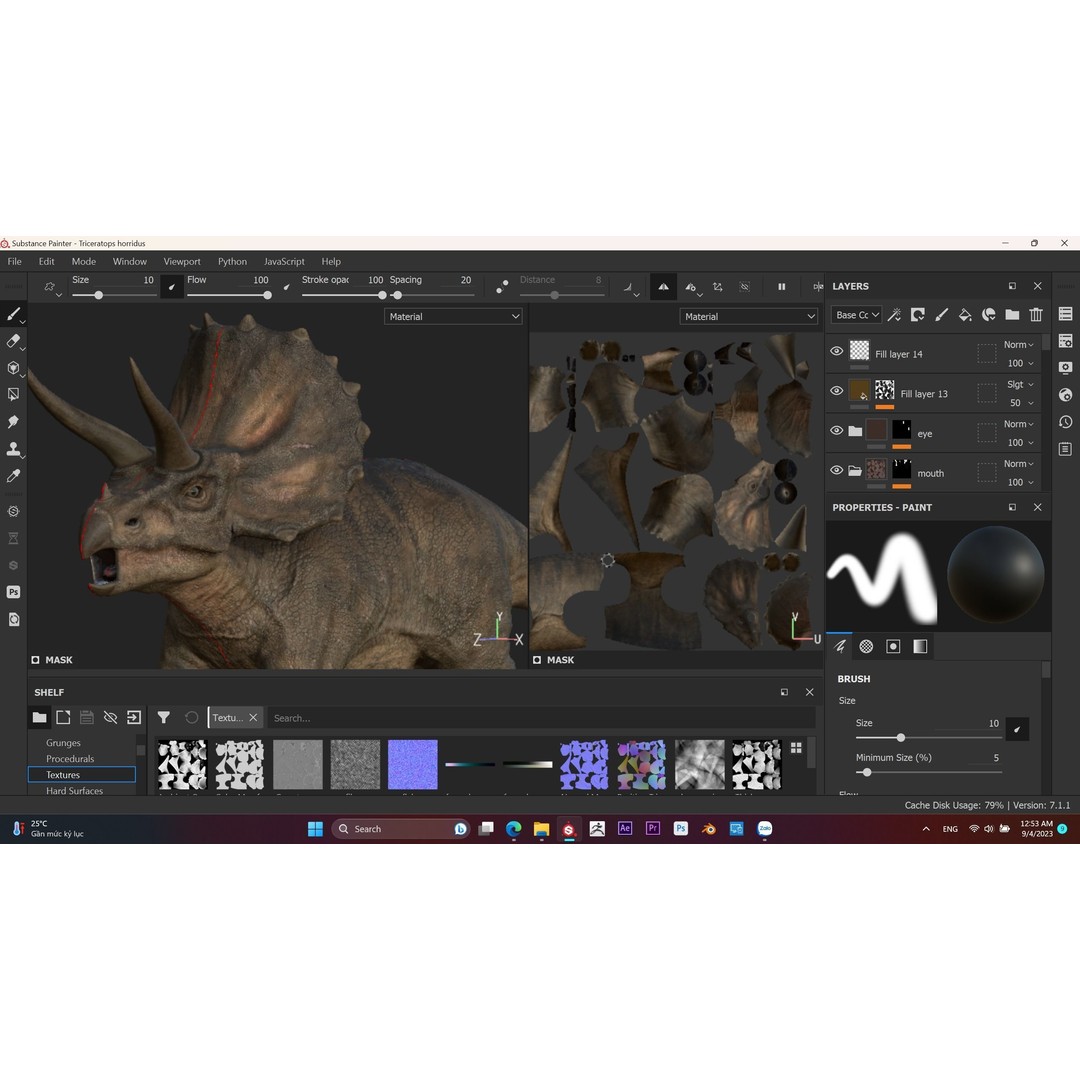The width and height of the screenshot is (1080, 1080).
Task: Remove the Textu... filter tag in shelf
Action: click(x=253, y=718)
